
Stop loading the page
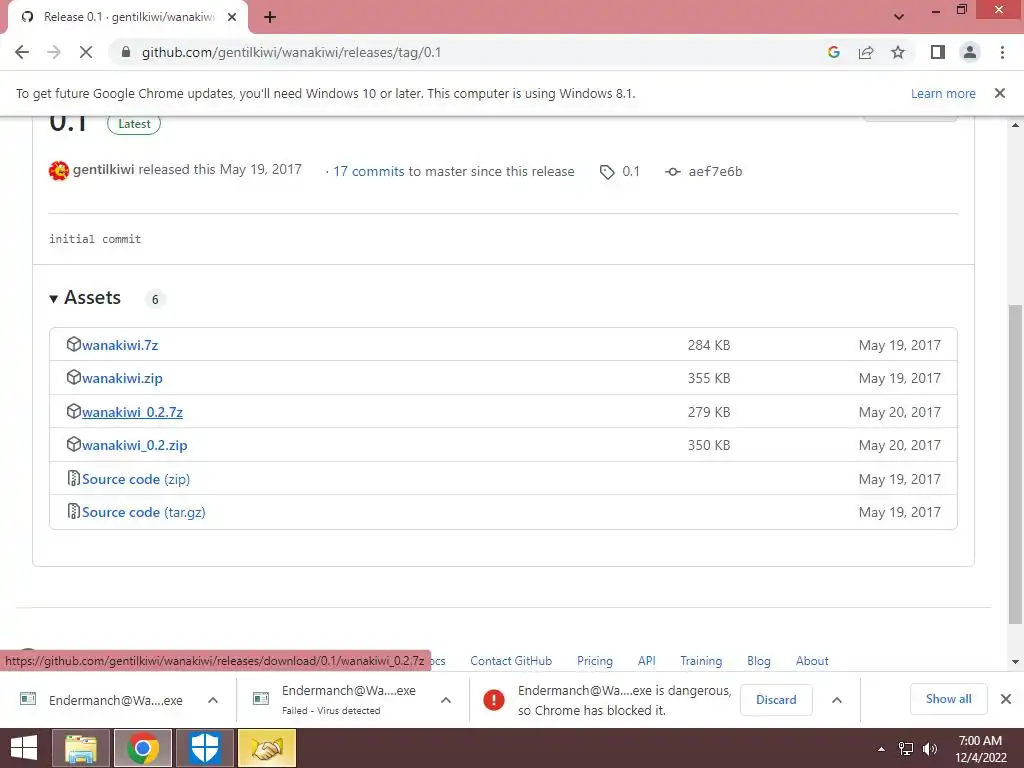click(x=86, y=52)
